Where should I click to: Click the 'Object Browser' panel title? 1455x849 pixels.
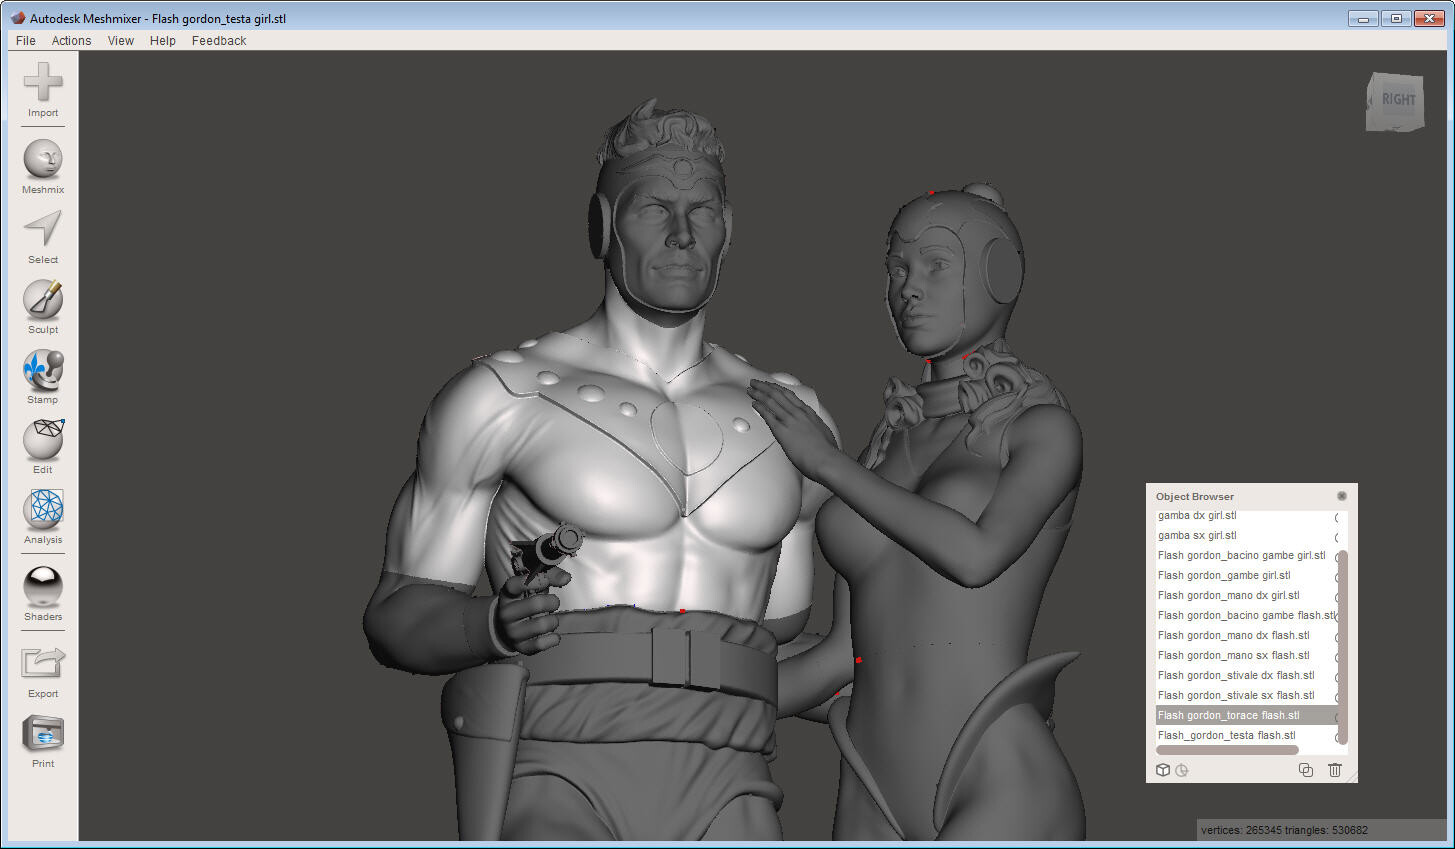point(1195,497)
